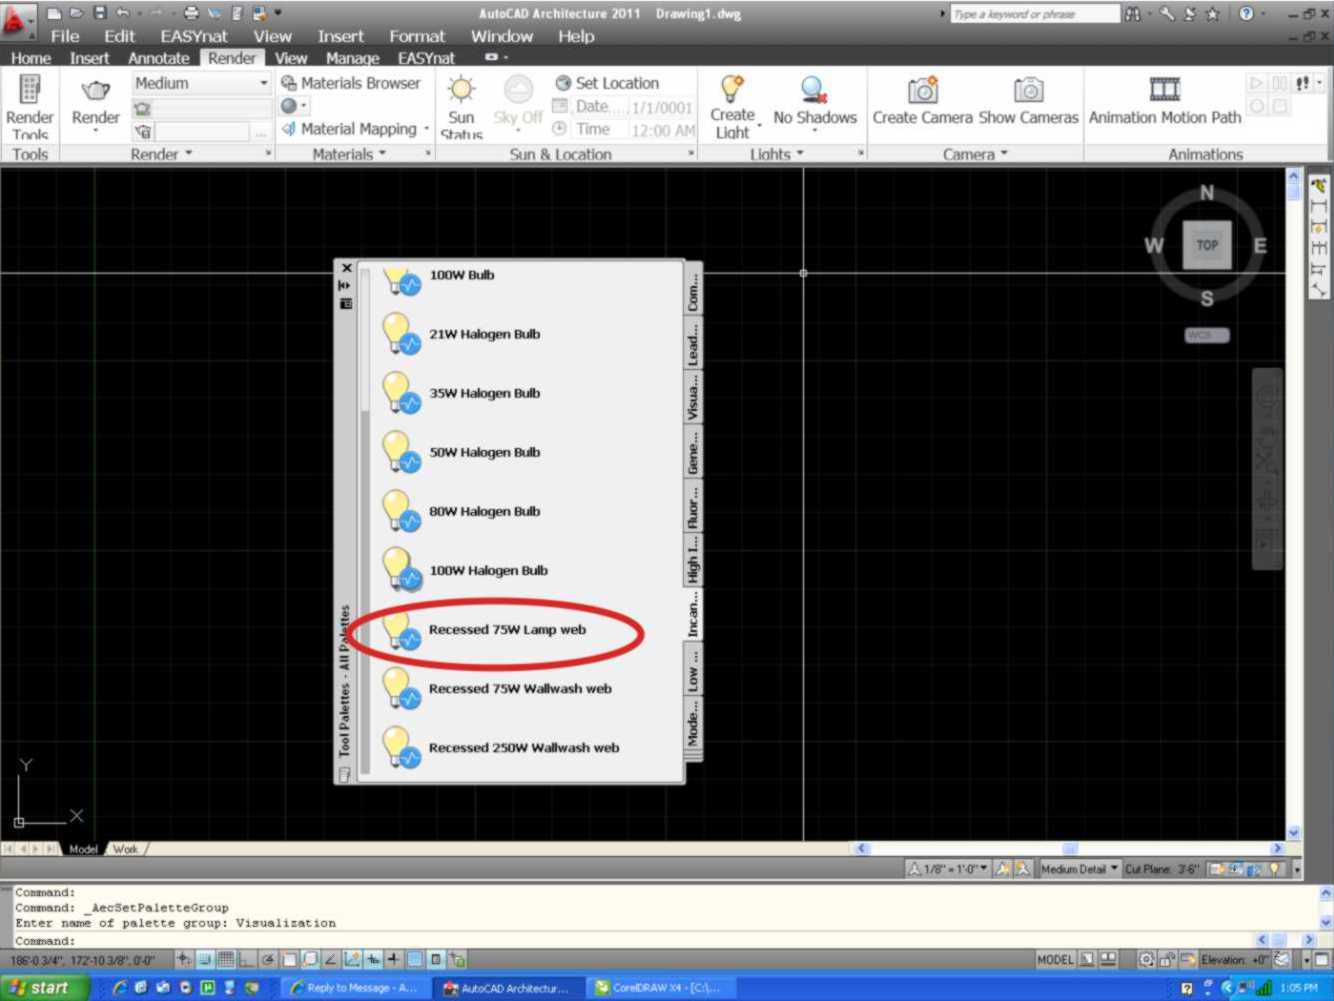Switch to the Annotate ribbon tab

158,58
